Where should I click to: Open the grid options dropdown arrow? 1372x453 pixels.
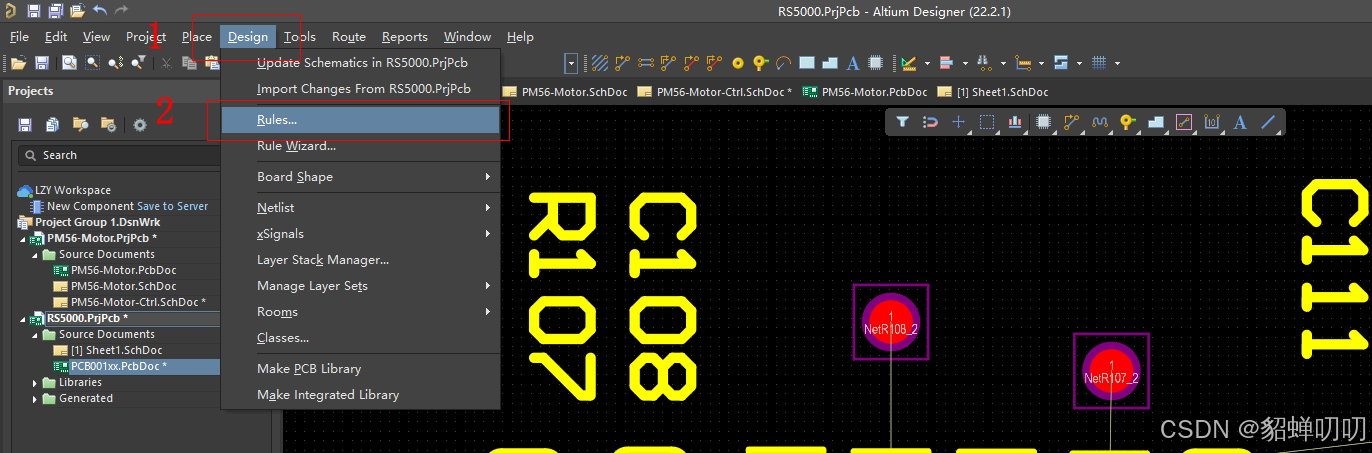1117,63
